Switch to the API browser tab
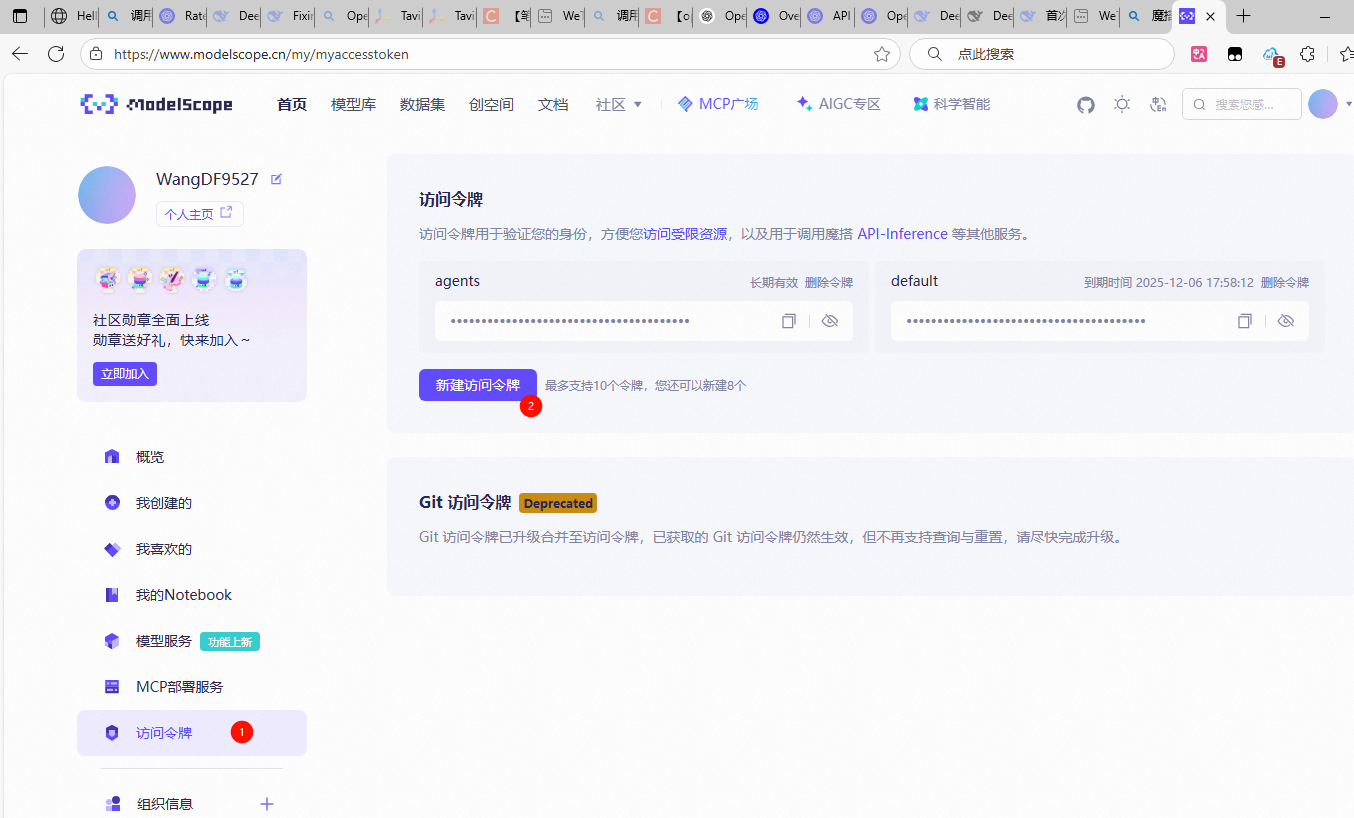Screen dimensions: 1354x818 click(x=828, y=16)
